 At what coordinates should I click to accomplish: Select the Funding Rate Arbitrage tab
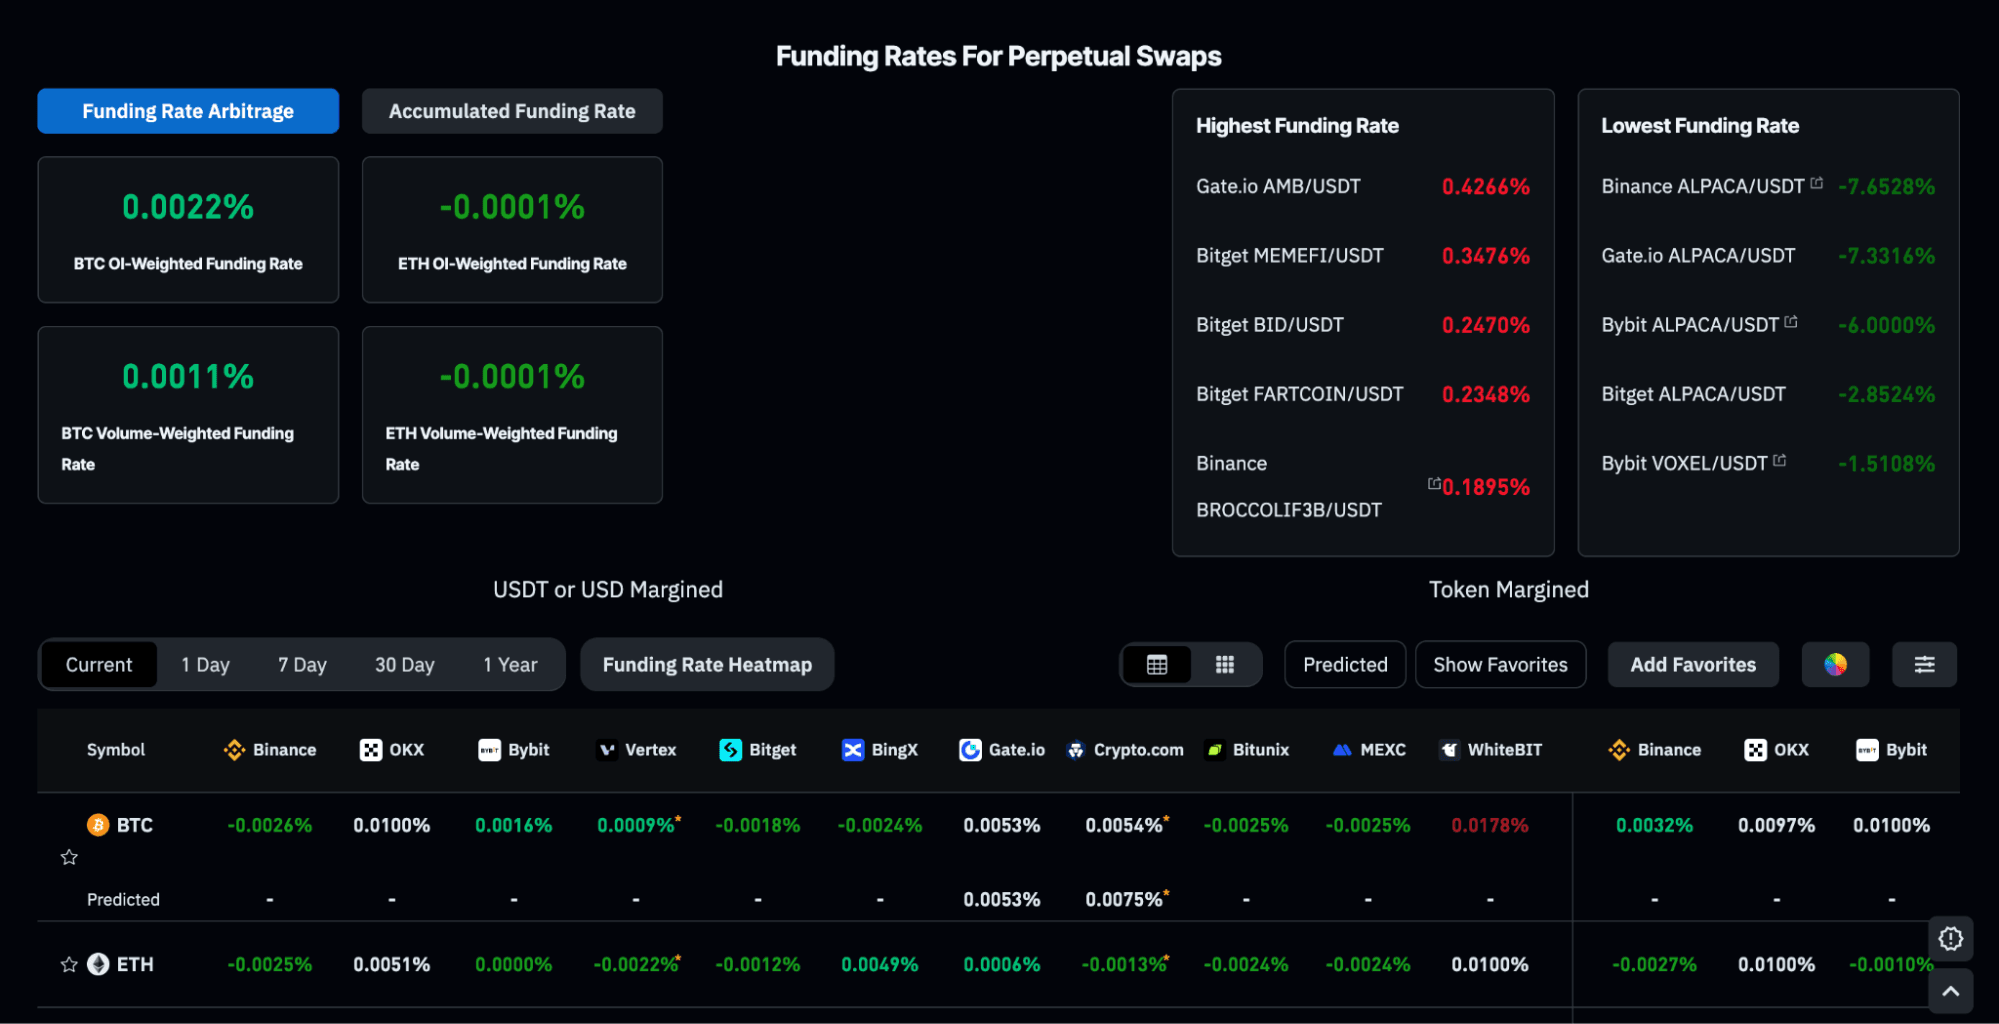coord(188,111)
